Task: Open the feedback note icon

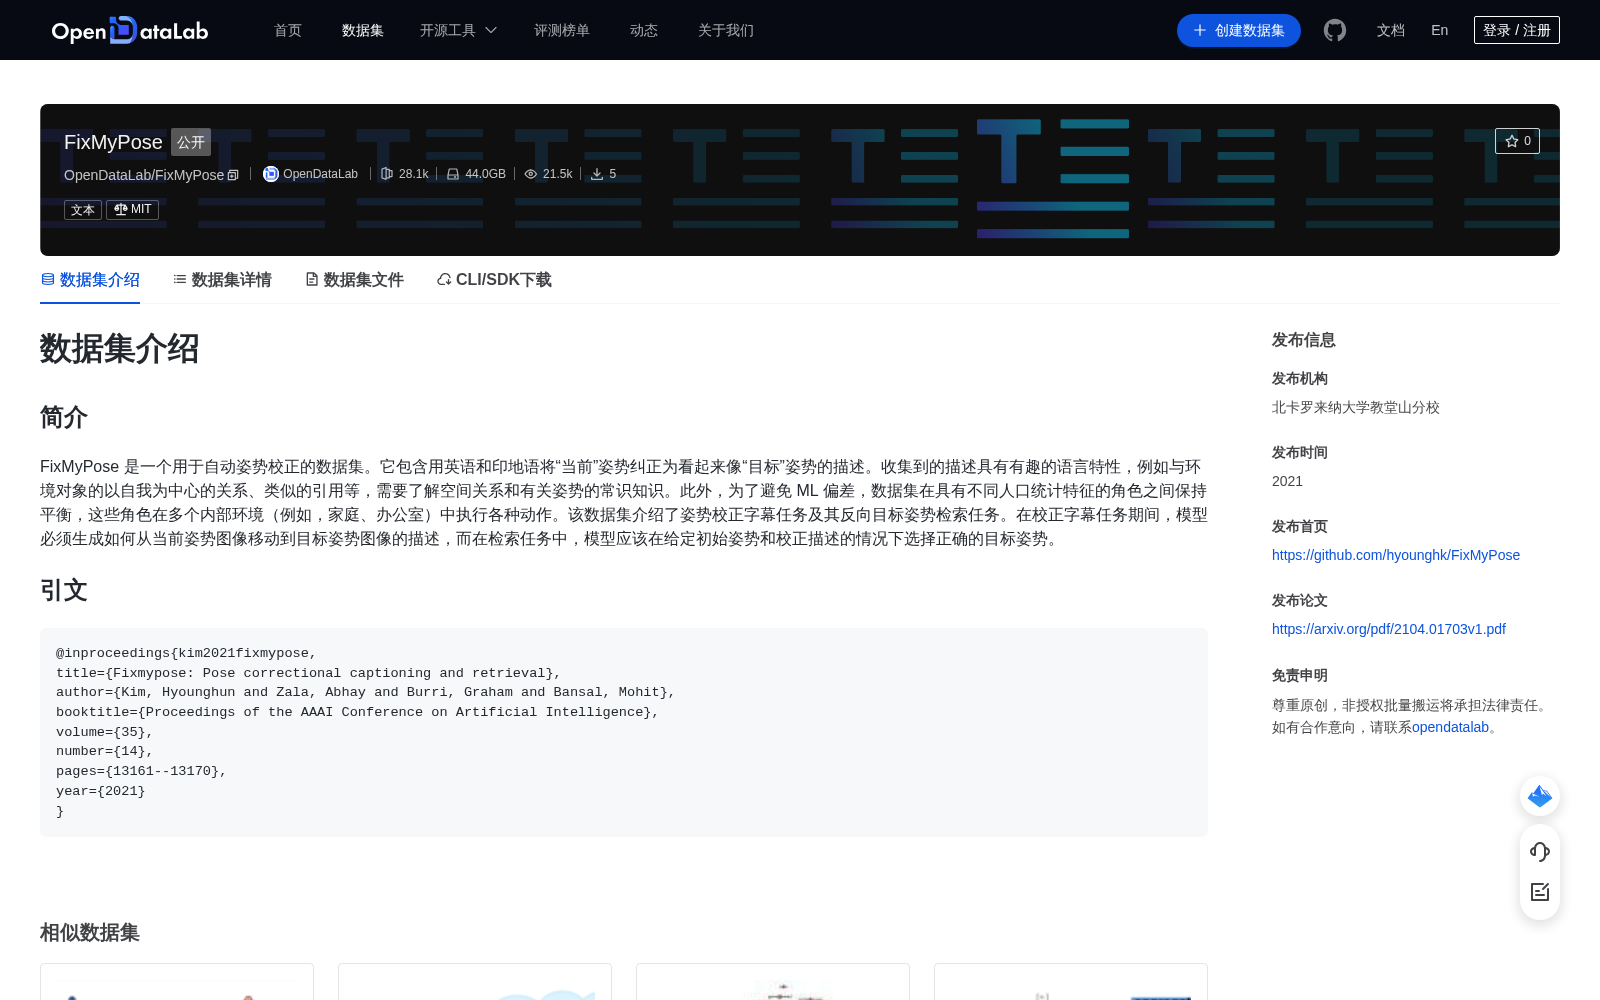Action: coord(1540,892)
